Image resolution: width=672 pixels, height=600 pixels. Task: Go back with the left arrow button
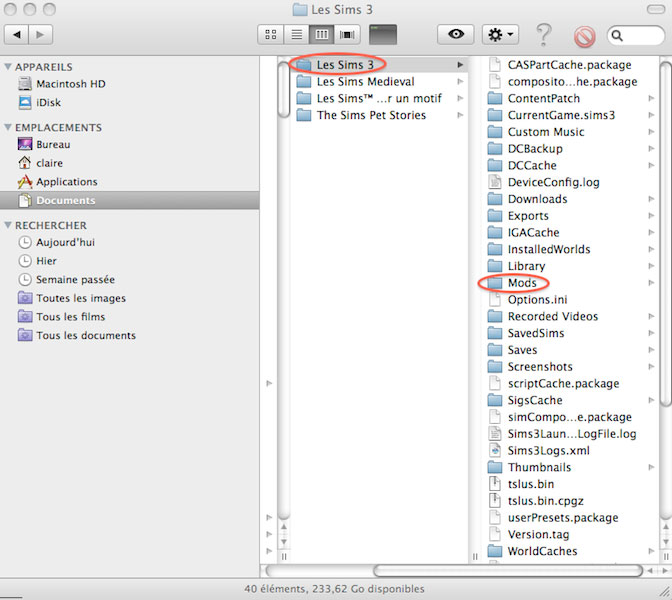[x=17, y=35]
